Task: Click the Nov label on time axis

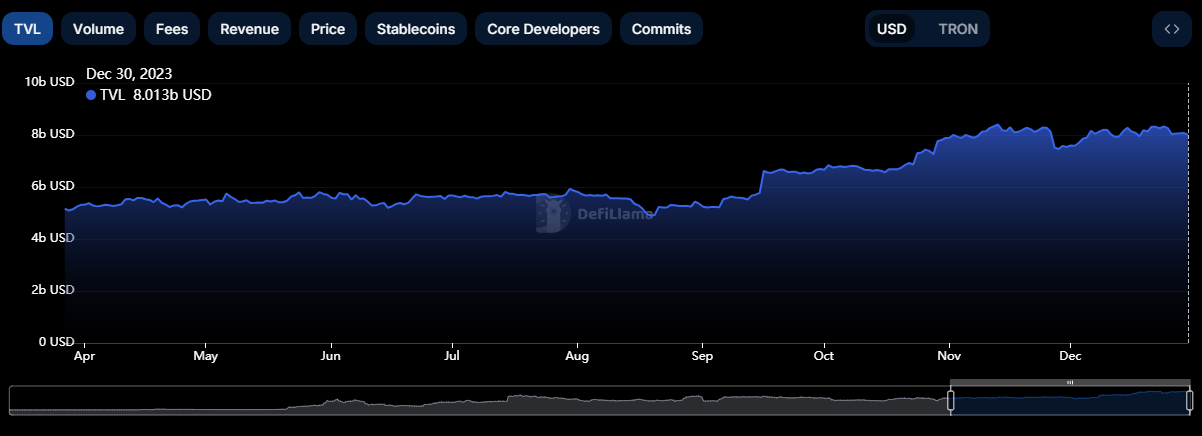Action: (950, 356)
